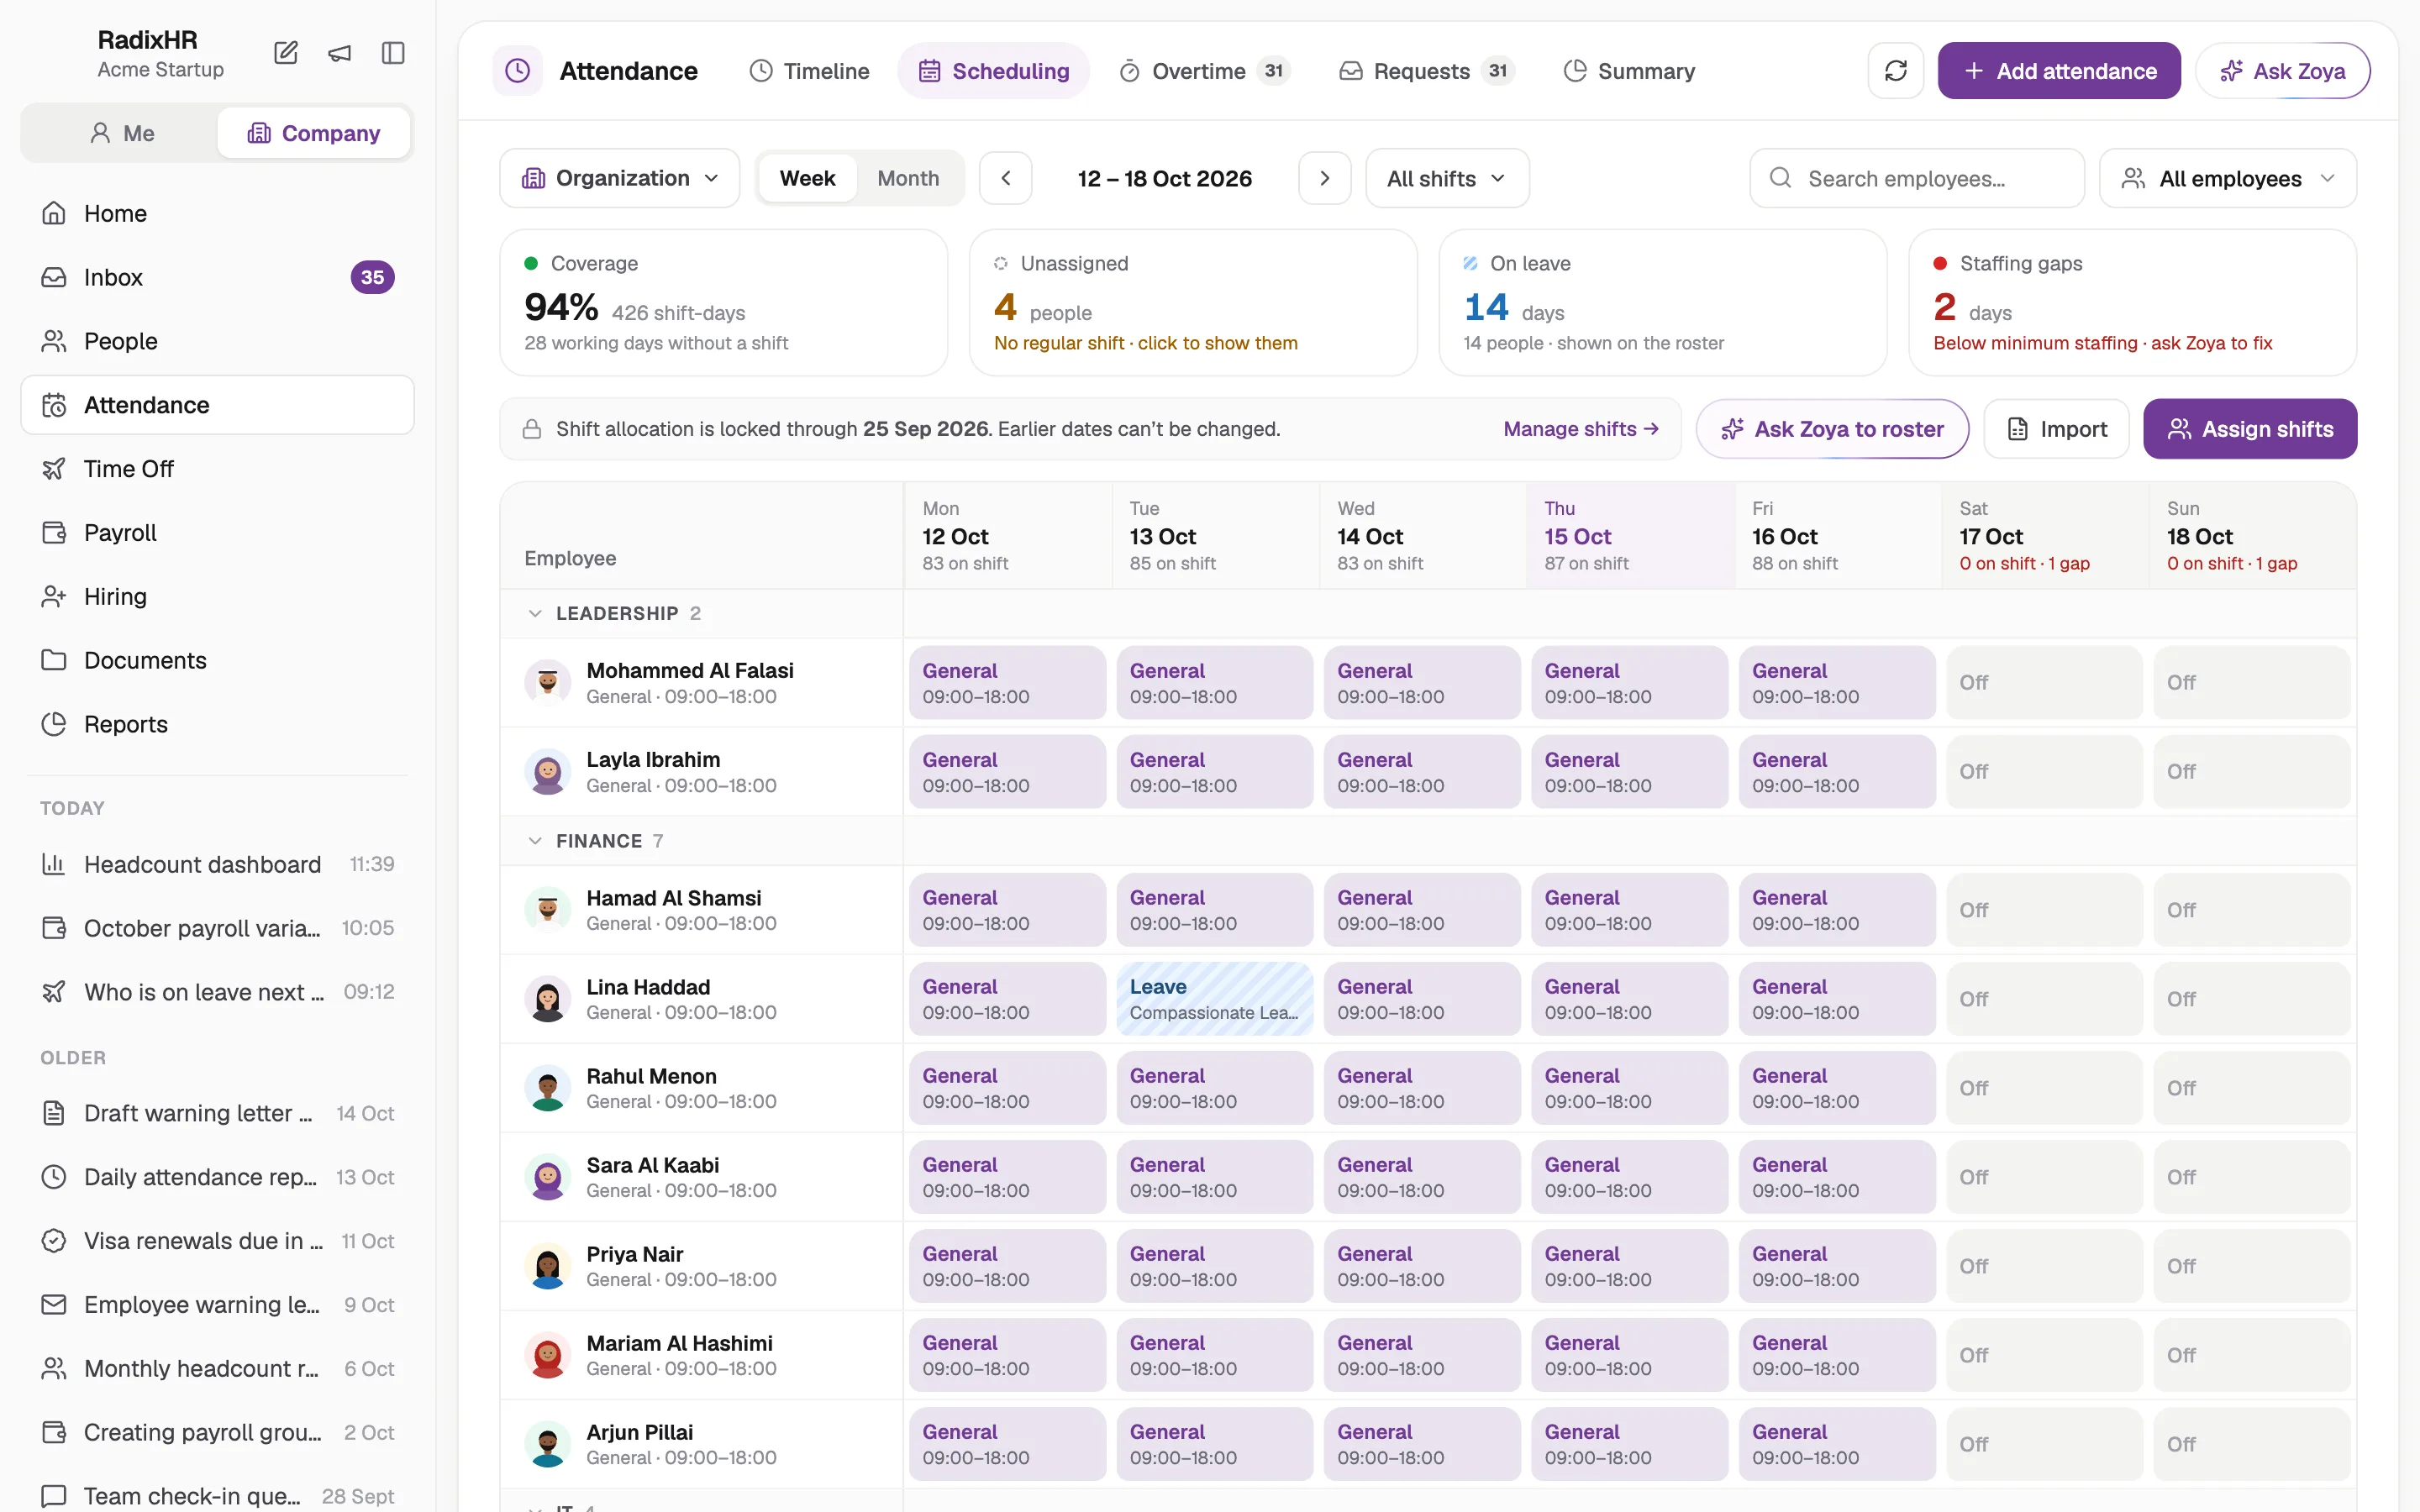Click Assign shifts button
Screen dimensions: 2420x1512
[2250, 429]
